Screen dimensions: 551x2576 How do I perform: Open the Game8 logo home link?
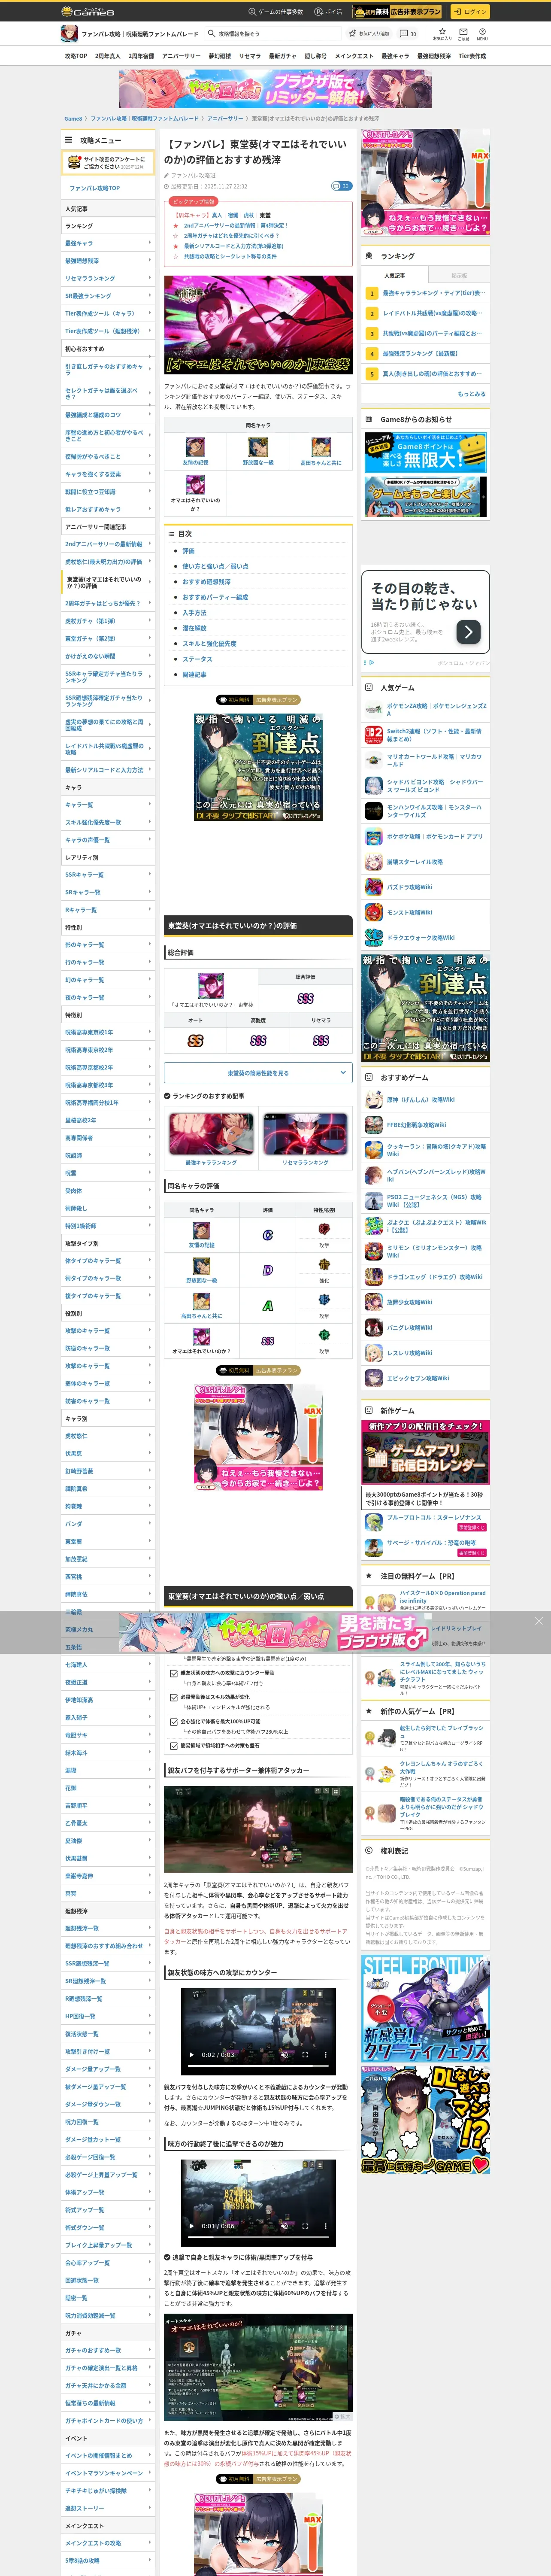coord(88,11)
